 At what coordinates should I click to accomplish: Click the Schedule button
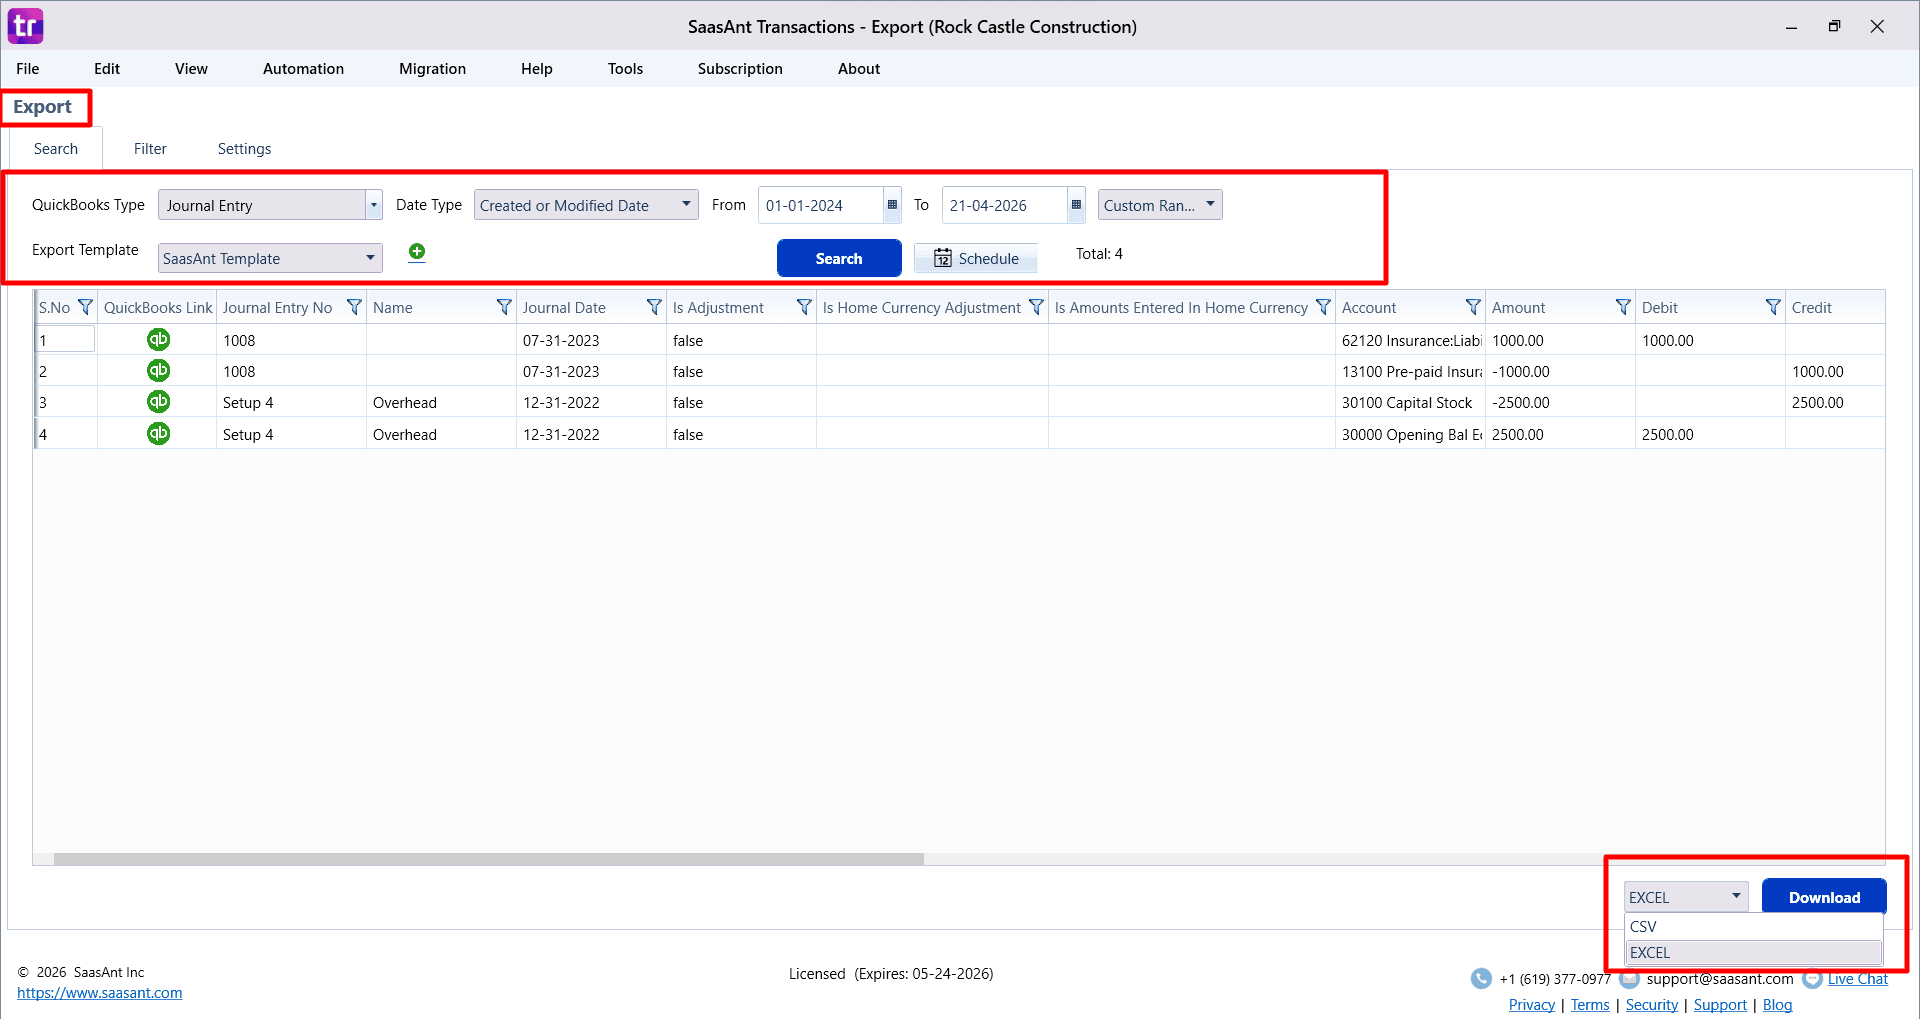[976, 258]
